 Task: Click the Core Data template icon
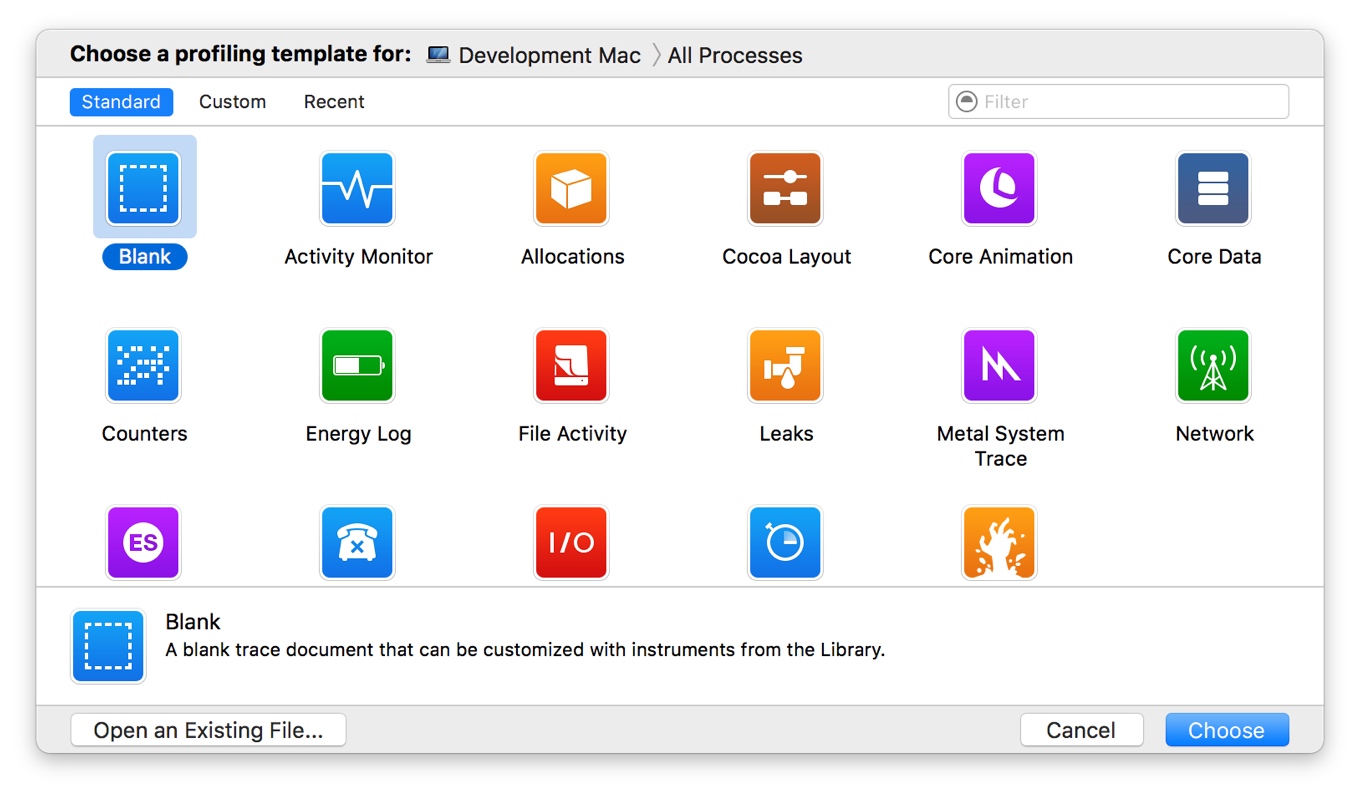coord(1213,189)
